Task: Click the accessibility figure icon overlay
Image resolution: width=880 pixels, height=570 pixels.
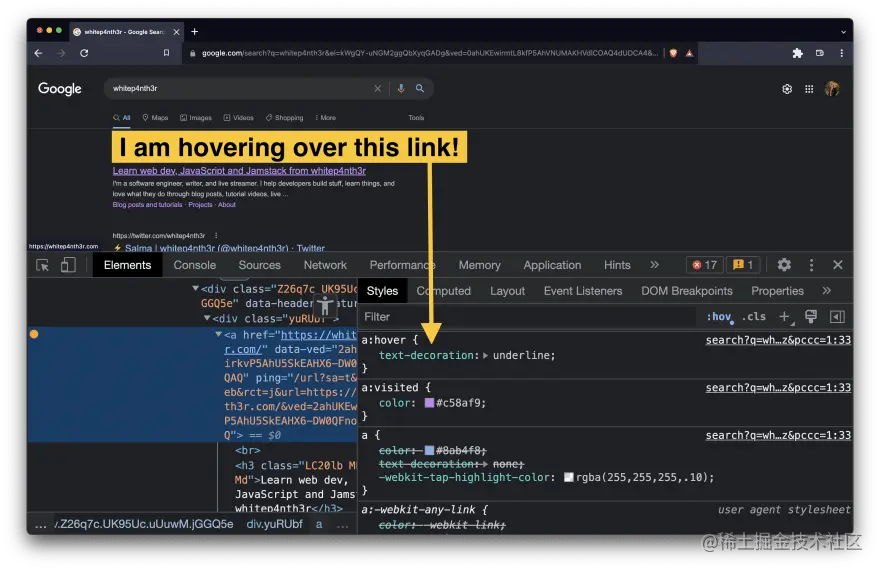Action: [x=325, y=306]
